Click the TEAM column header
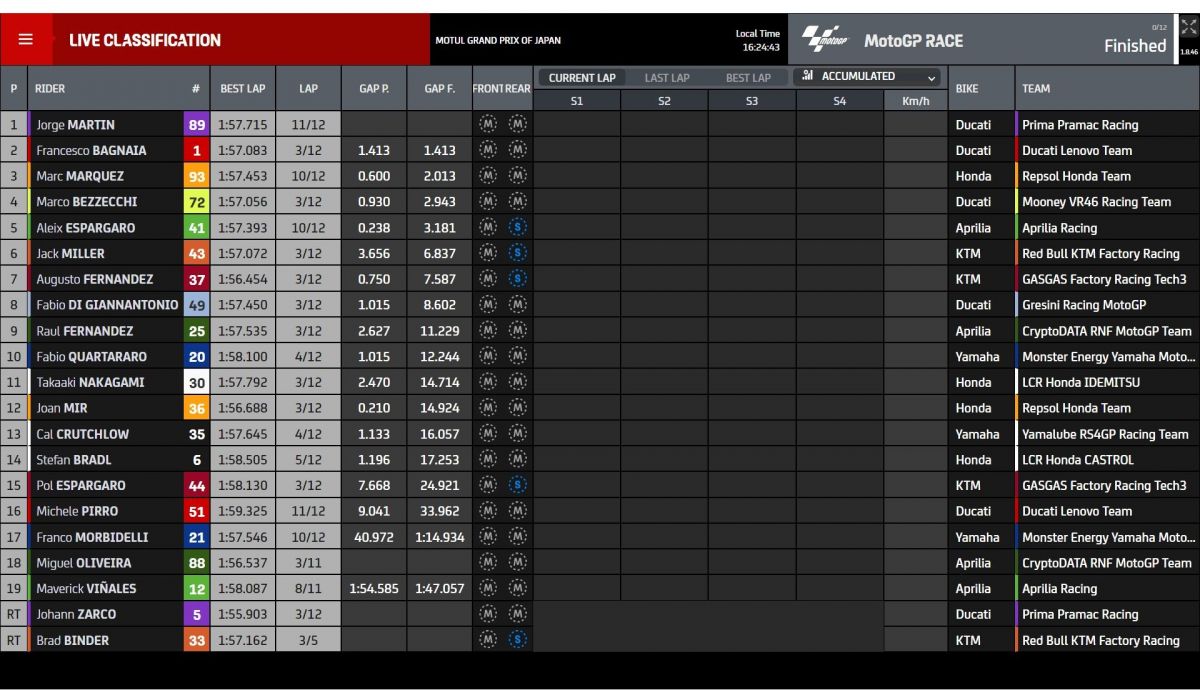The height and width of the screenshot is (690, 1200). pyautogui.click(x=1036, y=88)
